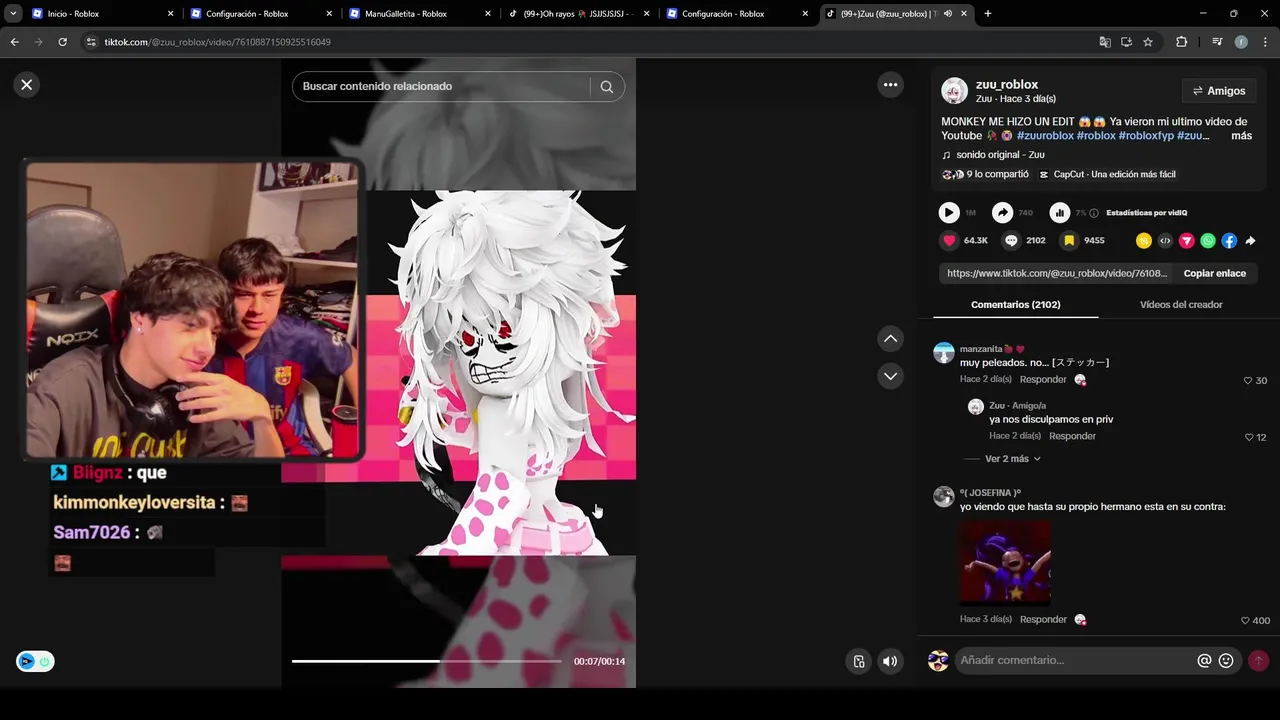Screen dimensions: 1280x720
Task: Open the translate page icon
Action: pos(1105,42)
